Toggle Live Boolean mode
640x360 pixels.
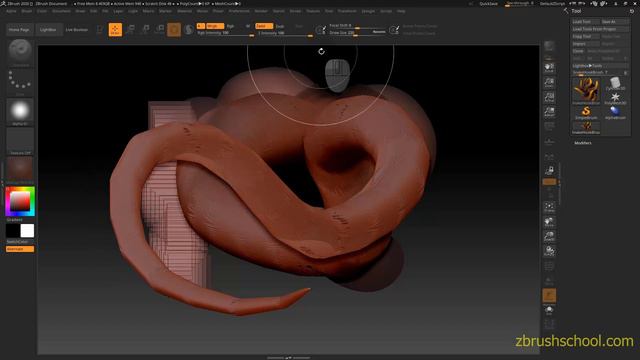point(77,29)
